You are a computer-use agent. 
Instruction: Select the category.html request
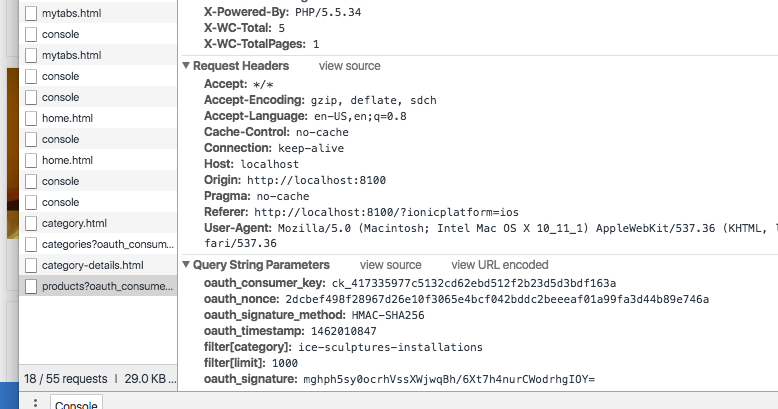pyautogui.click(x=98, y=223)
